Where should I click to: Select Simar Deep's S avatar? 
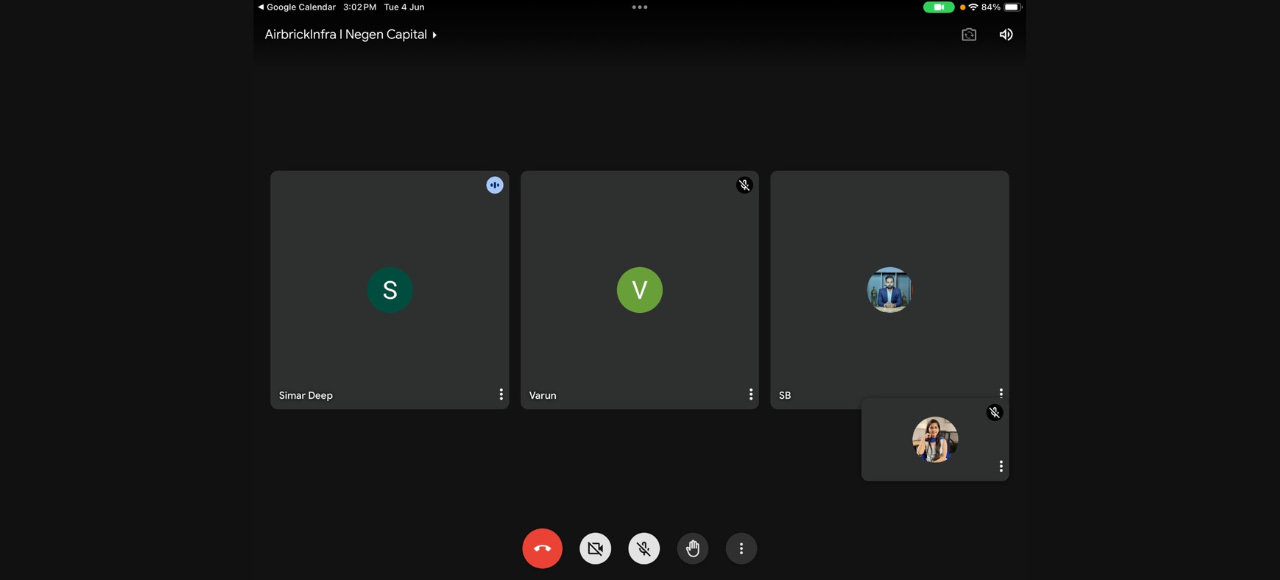click(x=390, y=290)
